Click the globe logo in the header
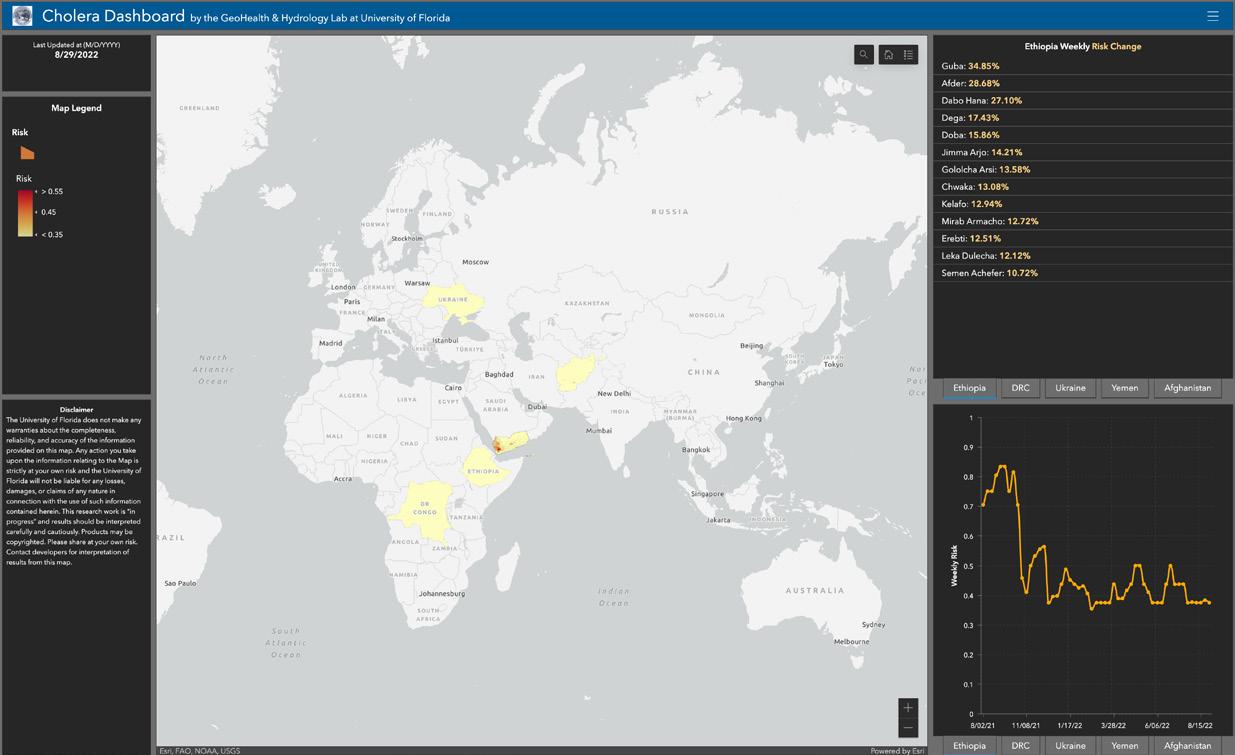This screenshot has width=1235, height=755. pyautogui.click(x=21, y=16)
